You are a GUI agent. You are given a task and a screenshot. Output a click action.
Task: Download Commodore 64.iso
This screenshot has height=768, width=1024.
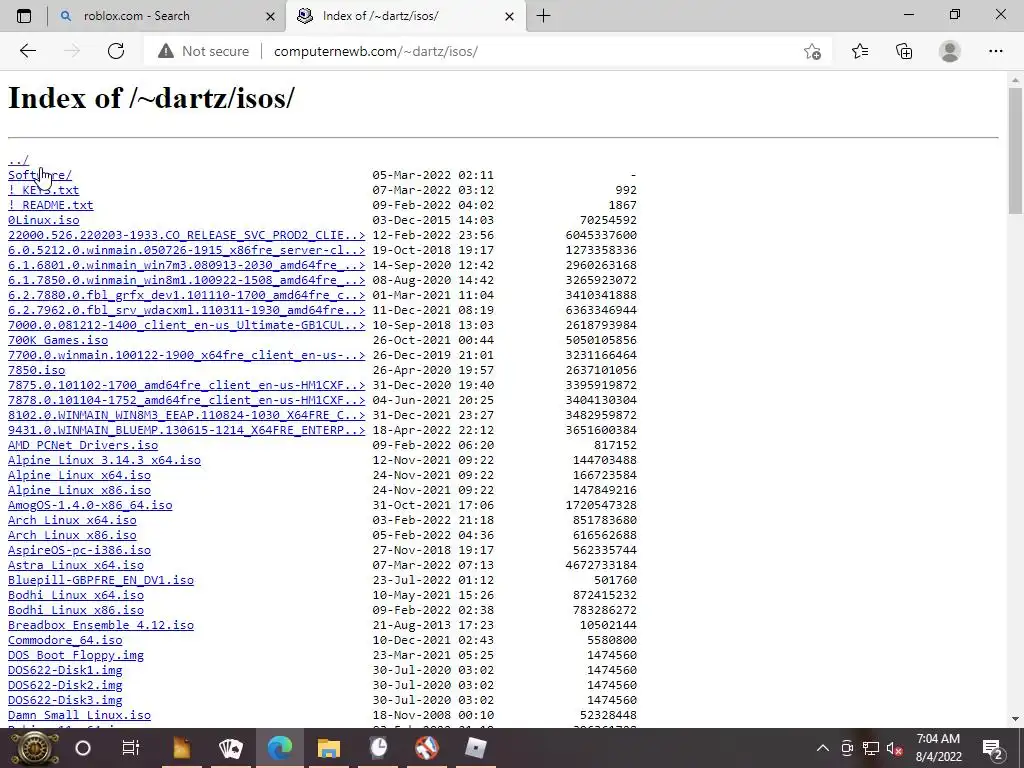click(65, 641)
